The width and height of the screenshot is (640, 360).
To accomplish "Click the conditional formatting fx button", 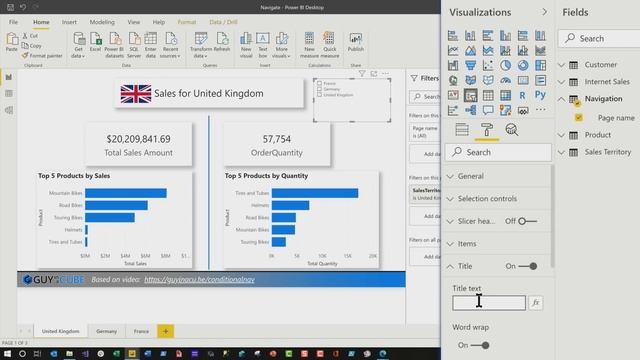I will [x=536, y=303].
